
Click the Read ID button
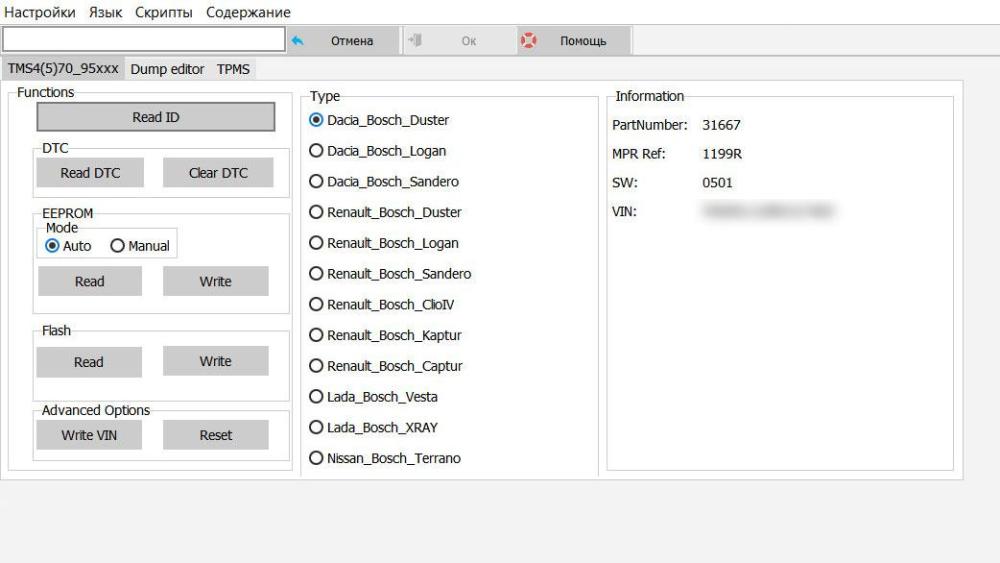click(156, 117)
